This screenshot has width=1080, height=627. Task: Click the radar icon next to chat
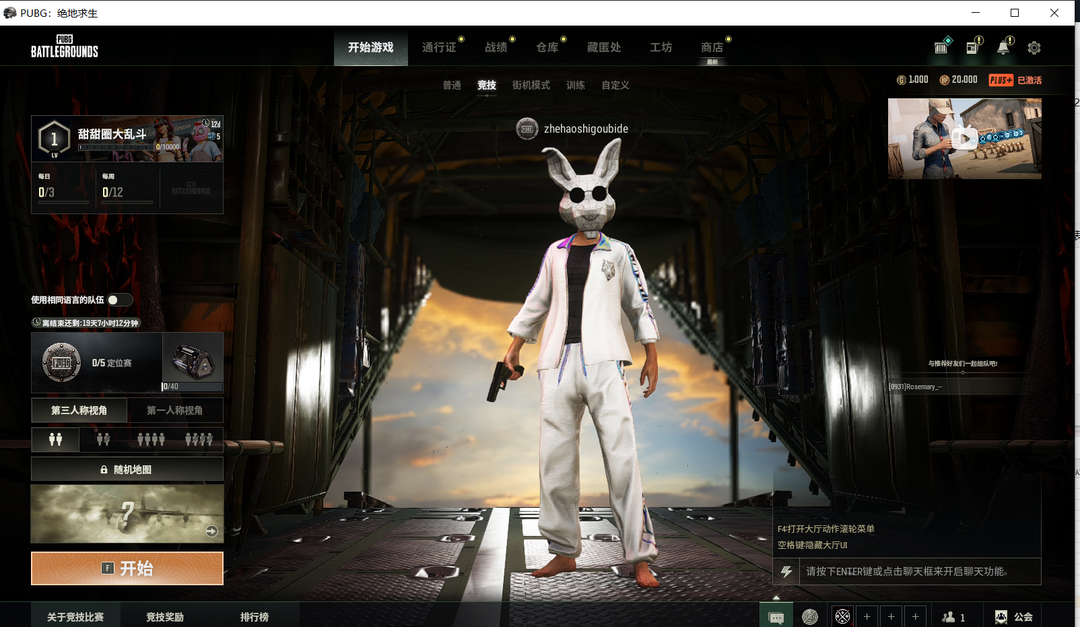(810, 617)
